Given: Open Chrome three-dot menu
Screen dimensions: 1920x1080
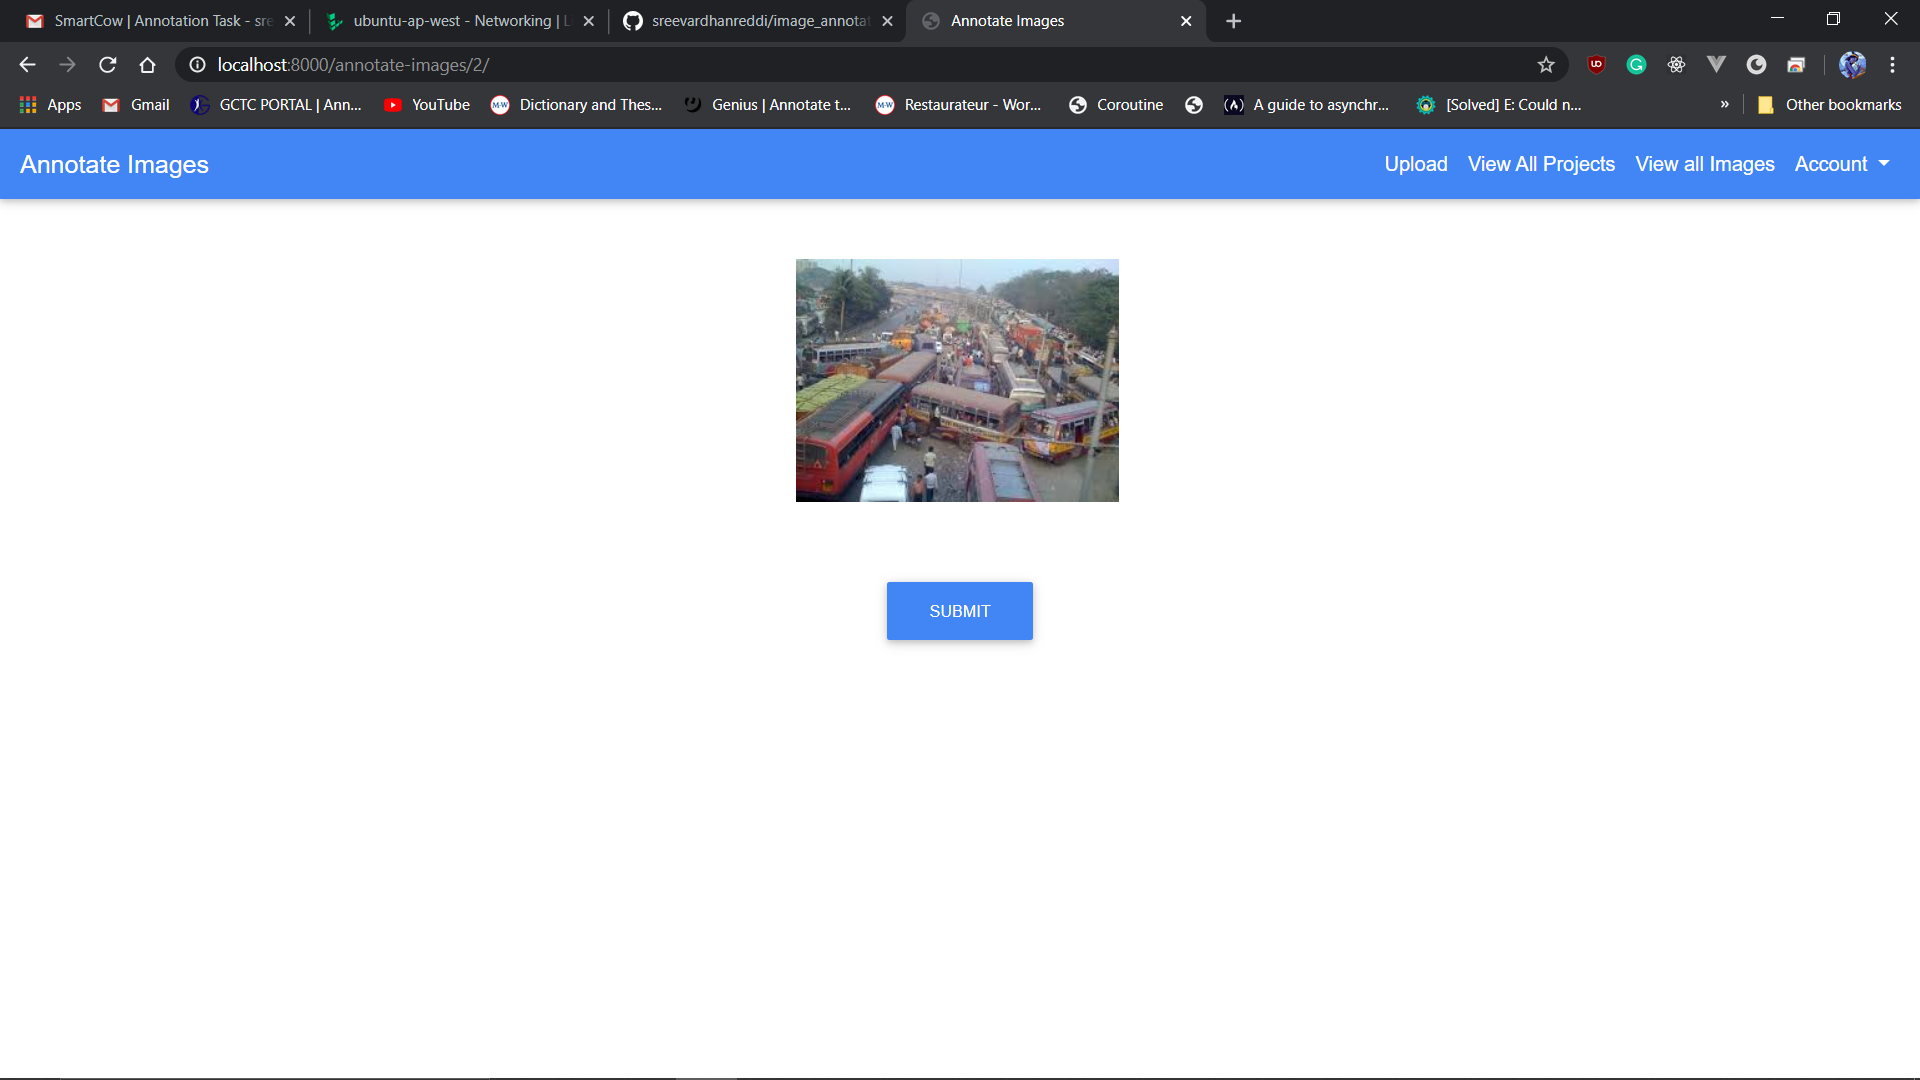Looking at the screenshot, I should click(1892, 65).
